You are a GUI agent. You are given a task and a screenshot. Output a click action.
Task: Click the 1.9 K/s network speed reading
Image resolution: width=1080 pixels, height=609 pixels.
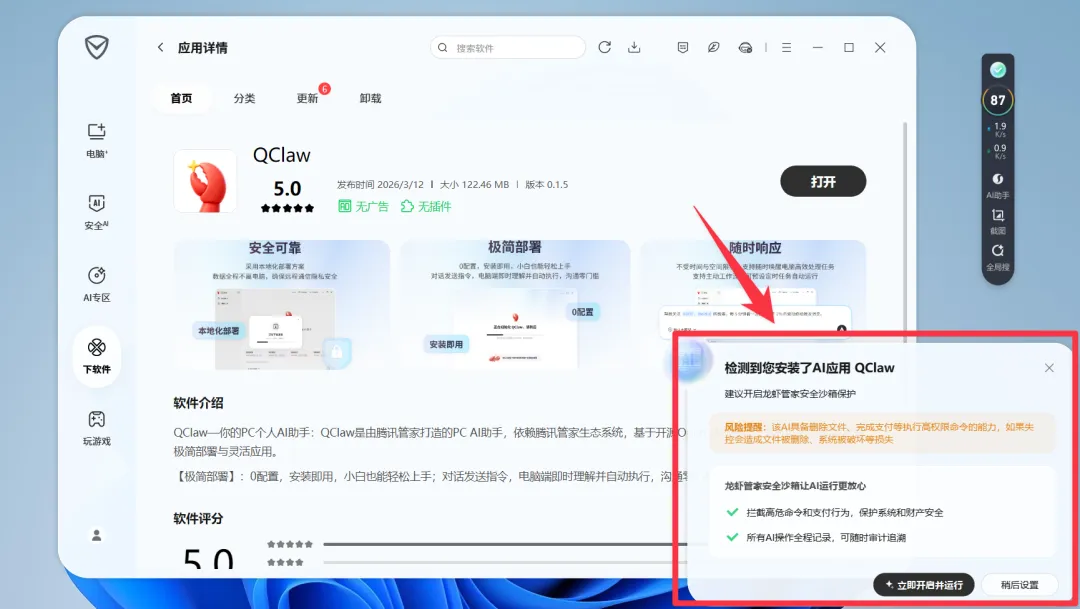coord(998,130)
